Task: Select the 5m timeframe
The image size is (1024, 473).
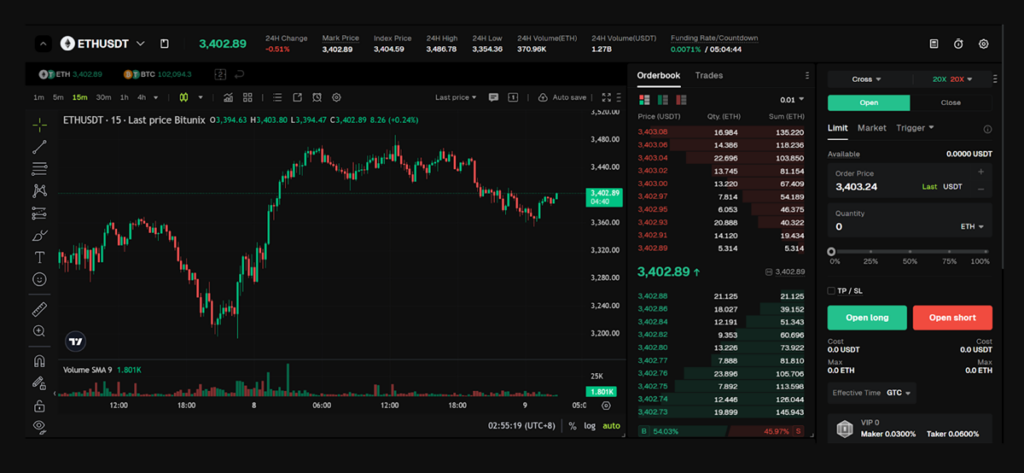Action: (58, 97)
